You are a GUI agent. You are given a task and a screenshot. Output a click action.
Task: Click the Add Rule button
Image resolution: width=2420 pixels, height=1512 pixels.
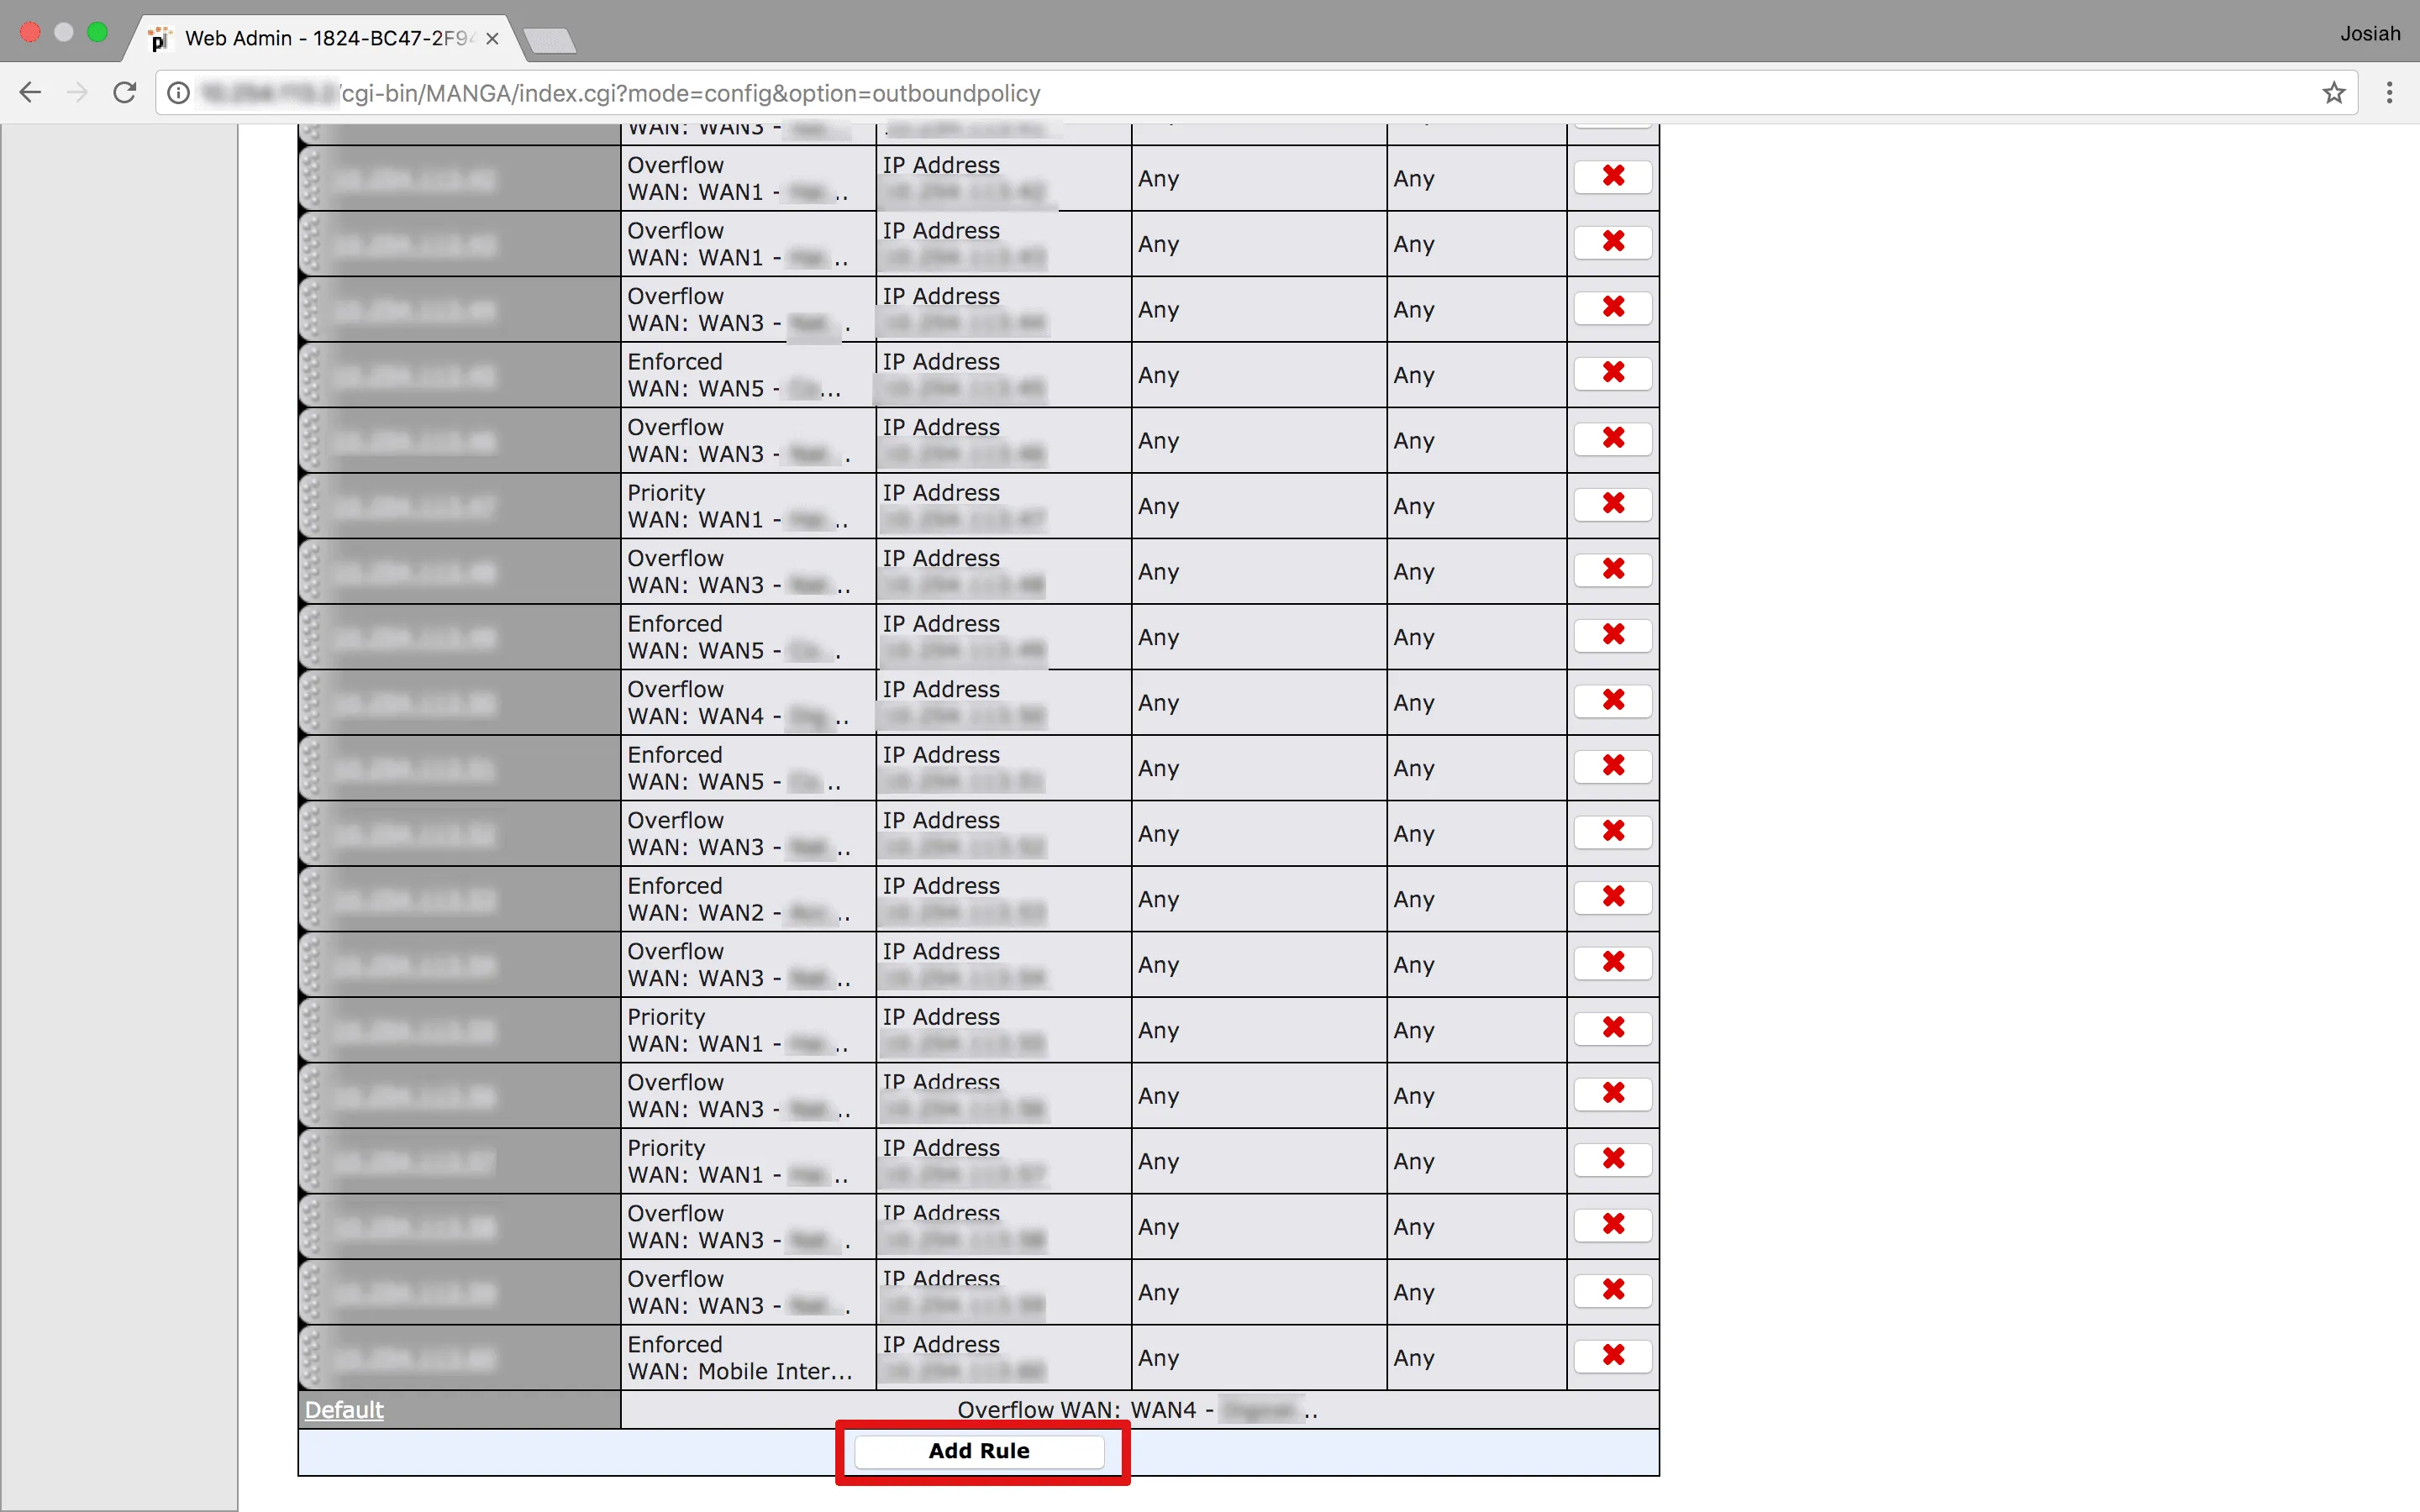click(978, 1451)
